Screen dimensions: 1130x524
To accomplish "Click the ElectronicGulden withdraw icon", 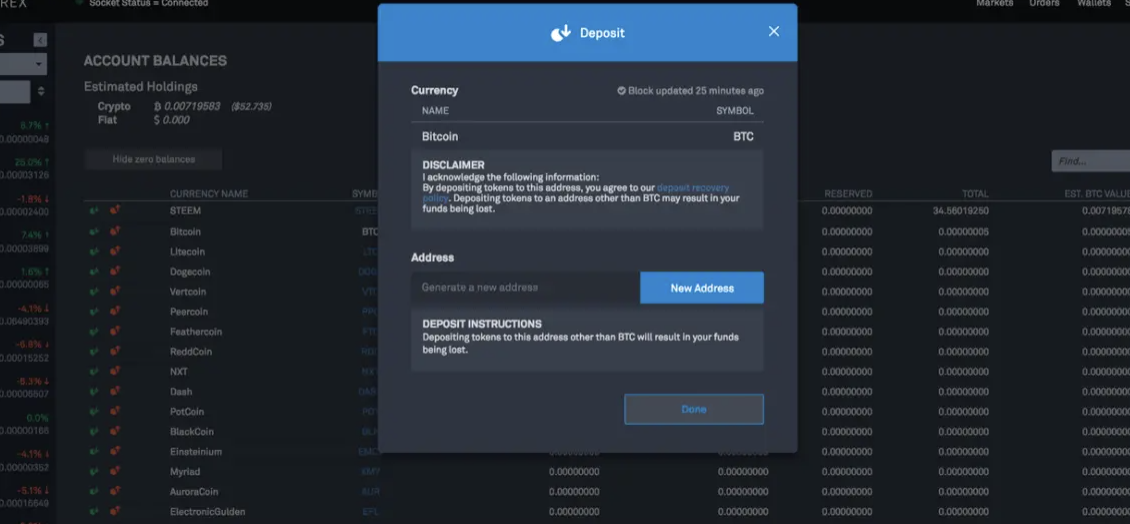I will pyautogui.click(x=114, y=512).
